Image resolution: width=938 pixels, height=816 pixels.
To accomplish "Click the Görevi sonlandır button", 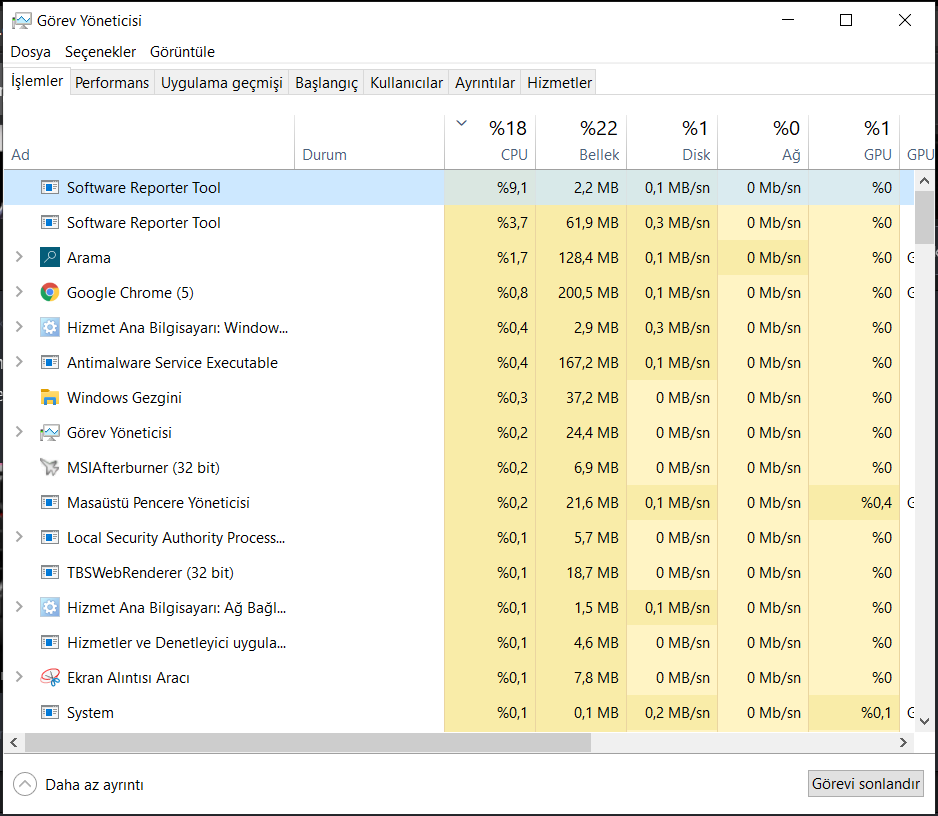I will pyautogui.click(x=865, y=784).
